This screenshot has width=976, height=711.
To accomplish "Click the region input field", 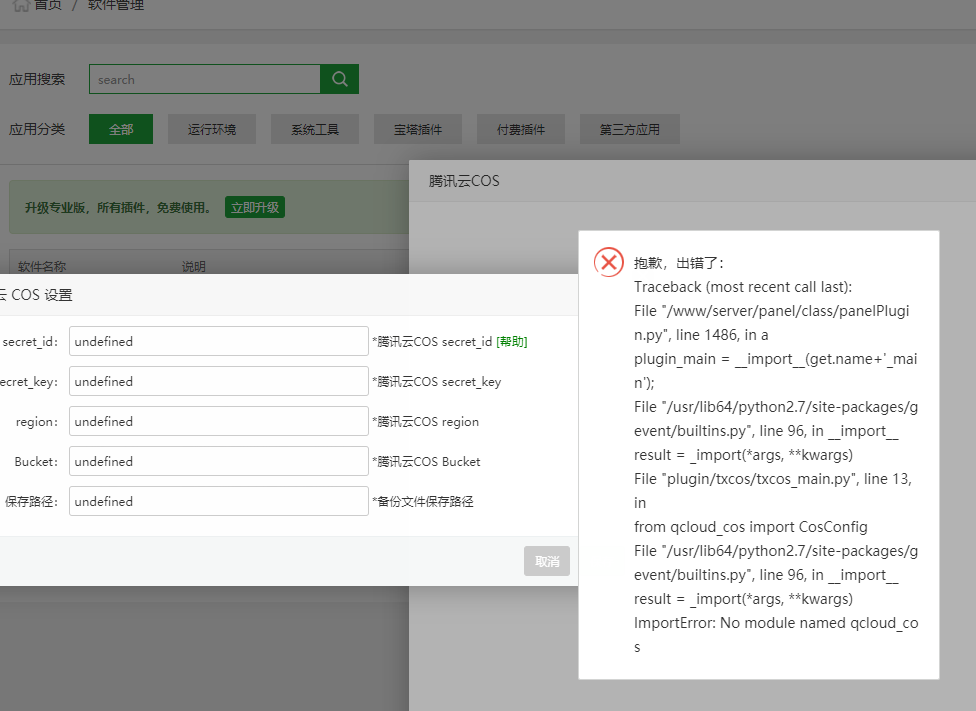I will click(x=218, y=421).
